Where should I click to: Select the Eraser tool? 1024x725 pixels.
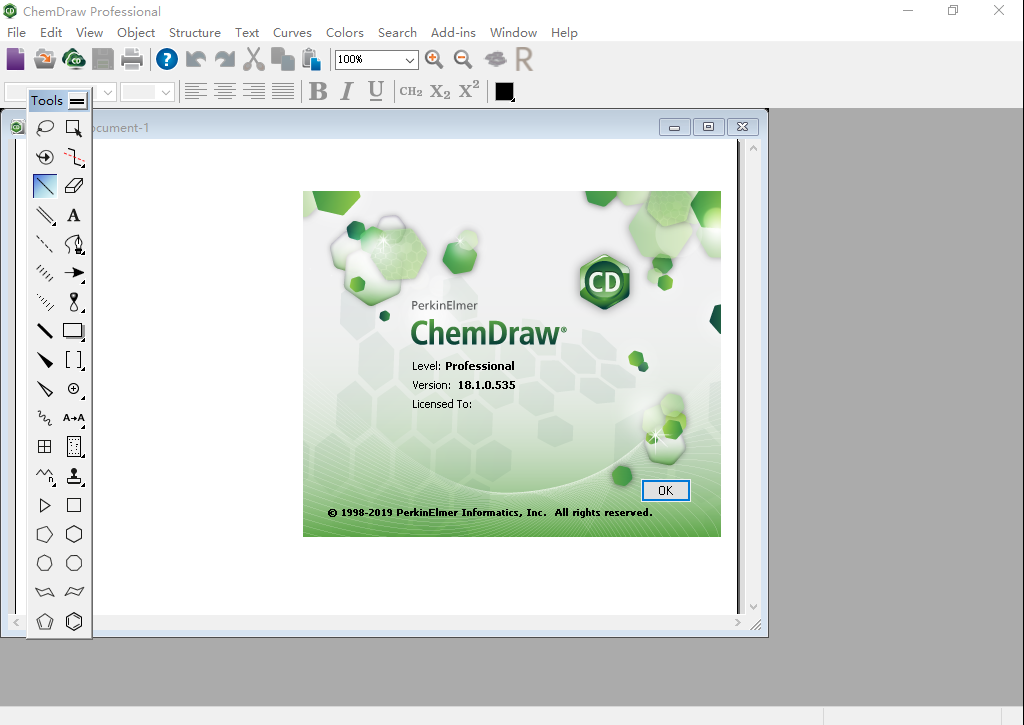[x=73, y=185]
